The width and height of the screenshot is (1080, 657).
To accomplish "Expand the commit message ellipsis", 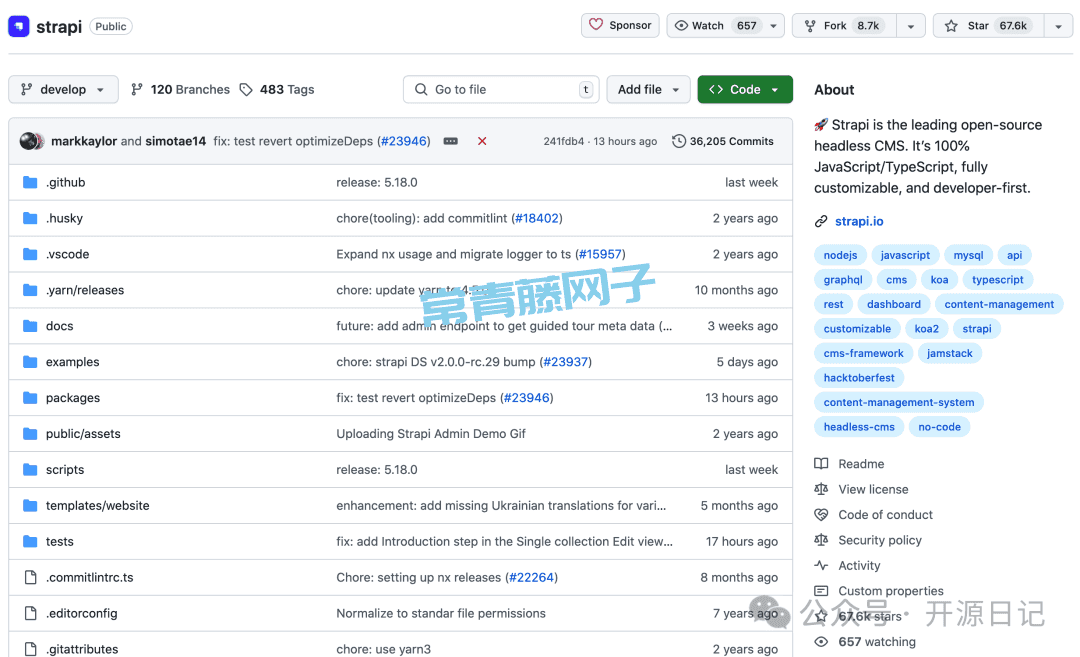I will tap(450, 141).
